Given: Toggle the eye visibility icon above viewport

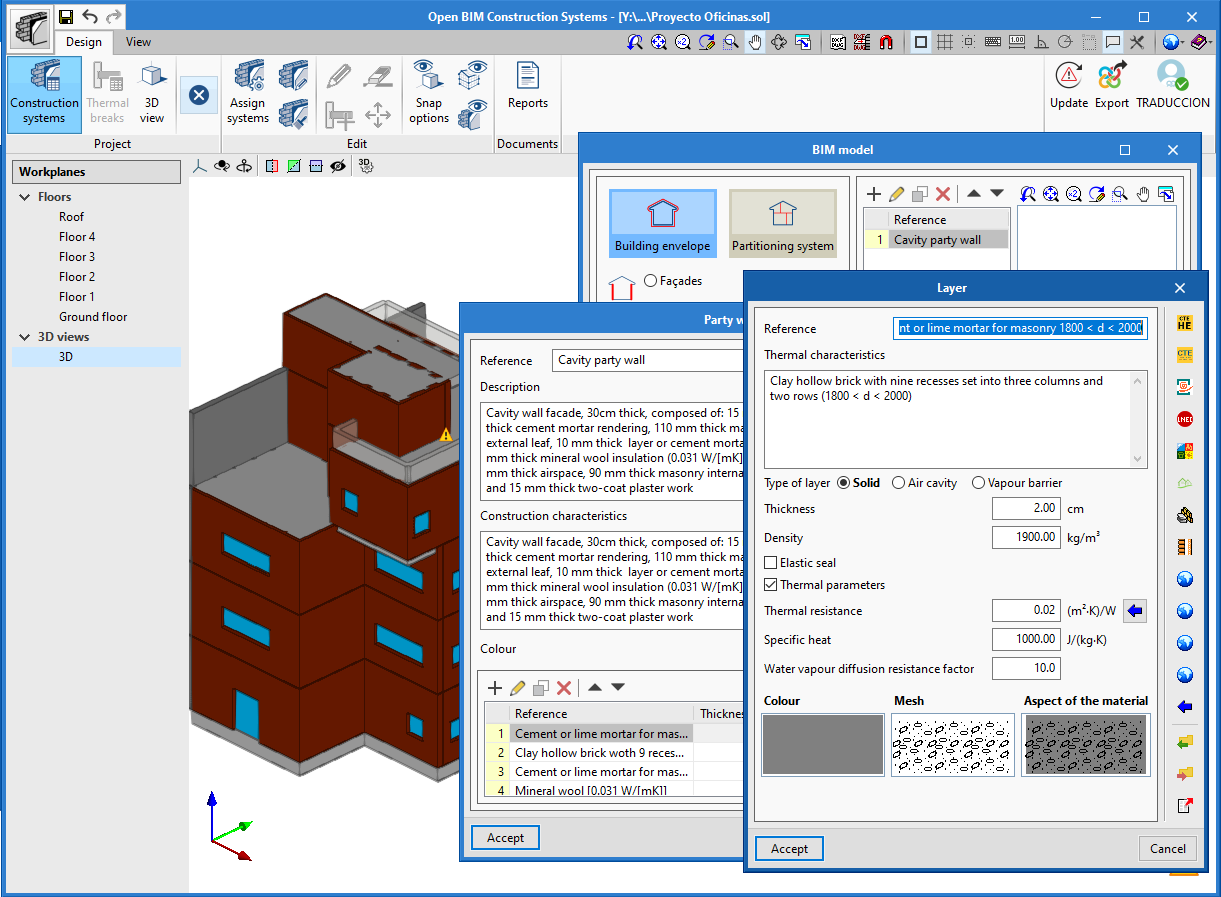Looking at the screenshot, I should (x=338, y=166).
